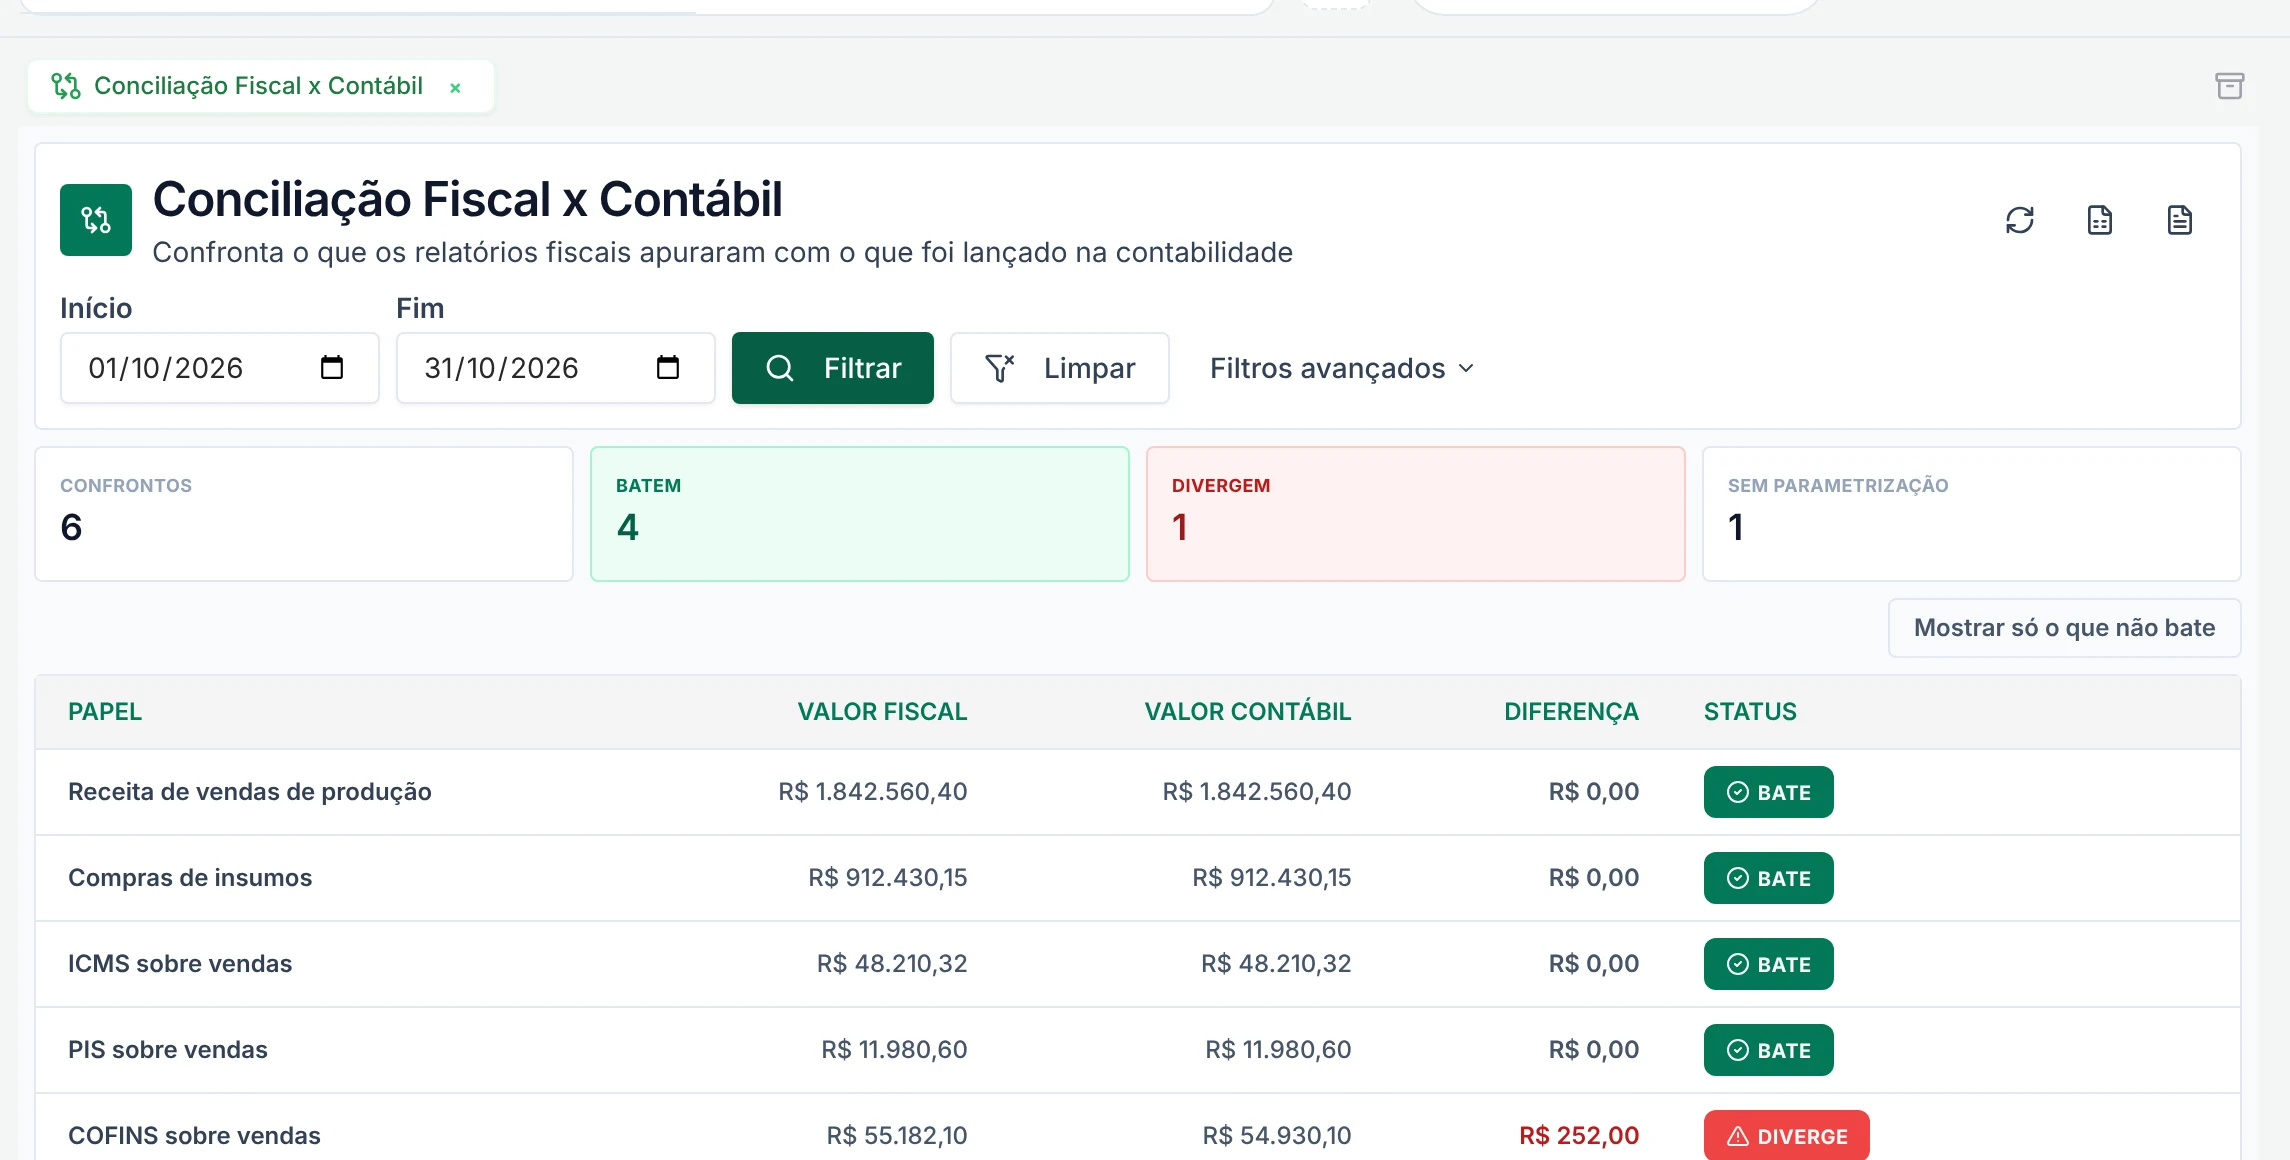Click ICMS sobre vendas row label

pos(180,964)
